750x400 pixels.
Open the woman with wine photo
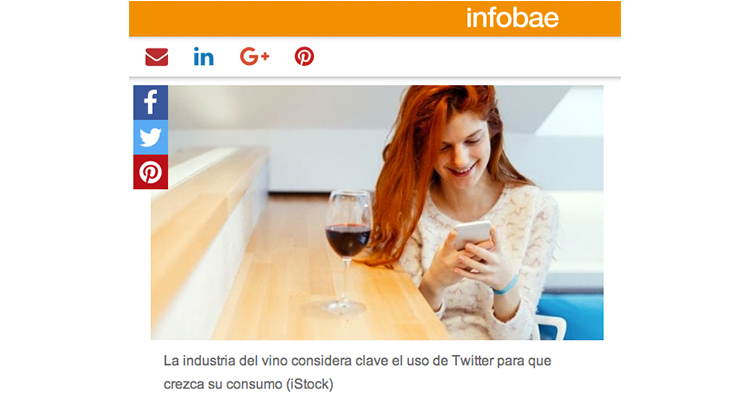(x=377, y=212)
